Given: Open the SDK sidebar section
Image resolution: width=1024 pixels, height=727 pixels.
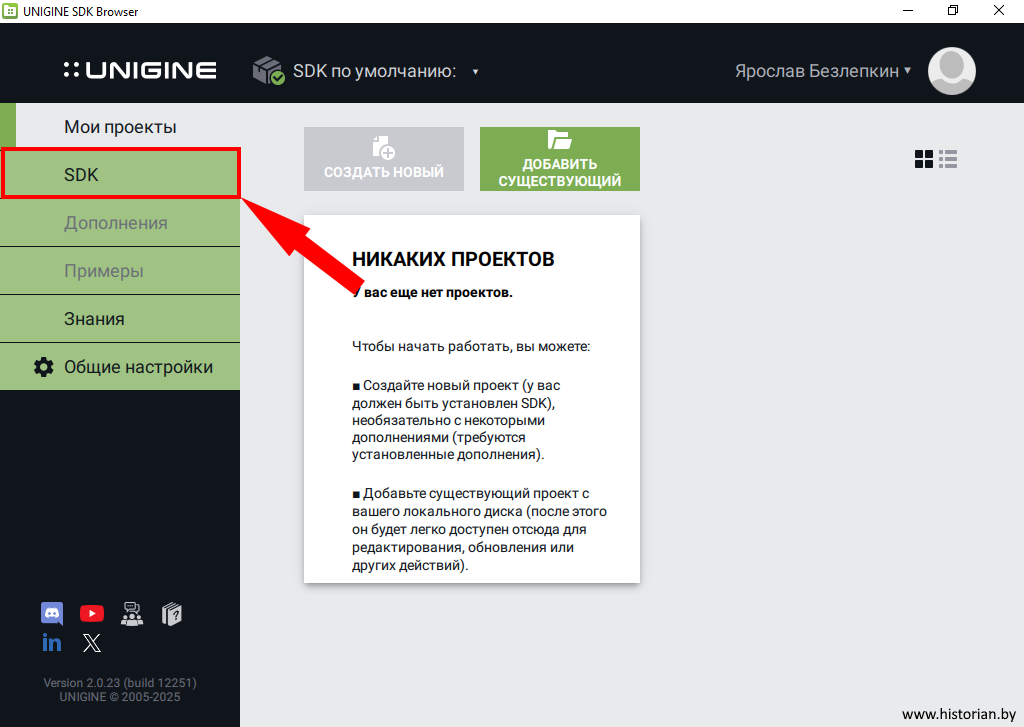Looking at the screenshot, I should pyautogui.click(x=120, y=175).
